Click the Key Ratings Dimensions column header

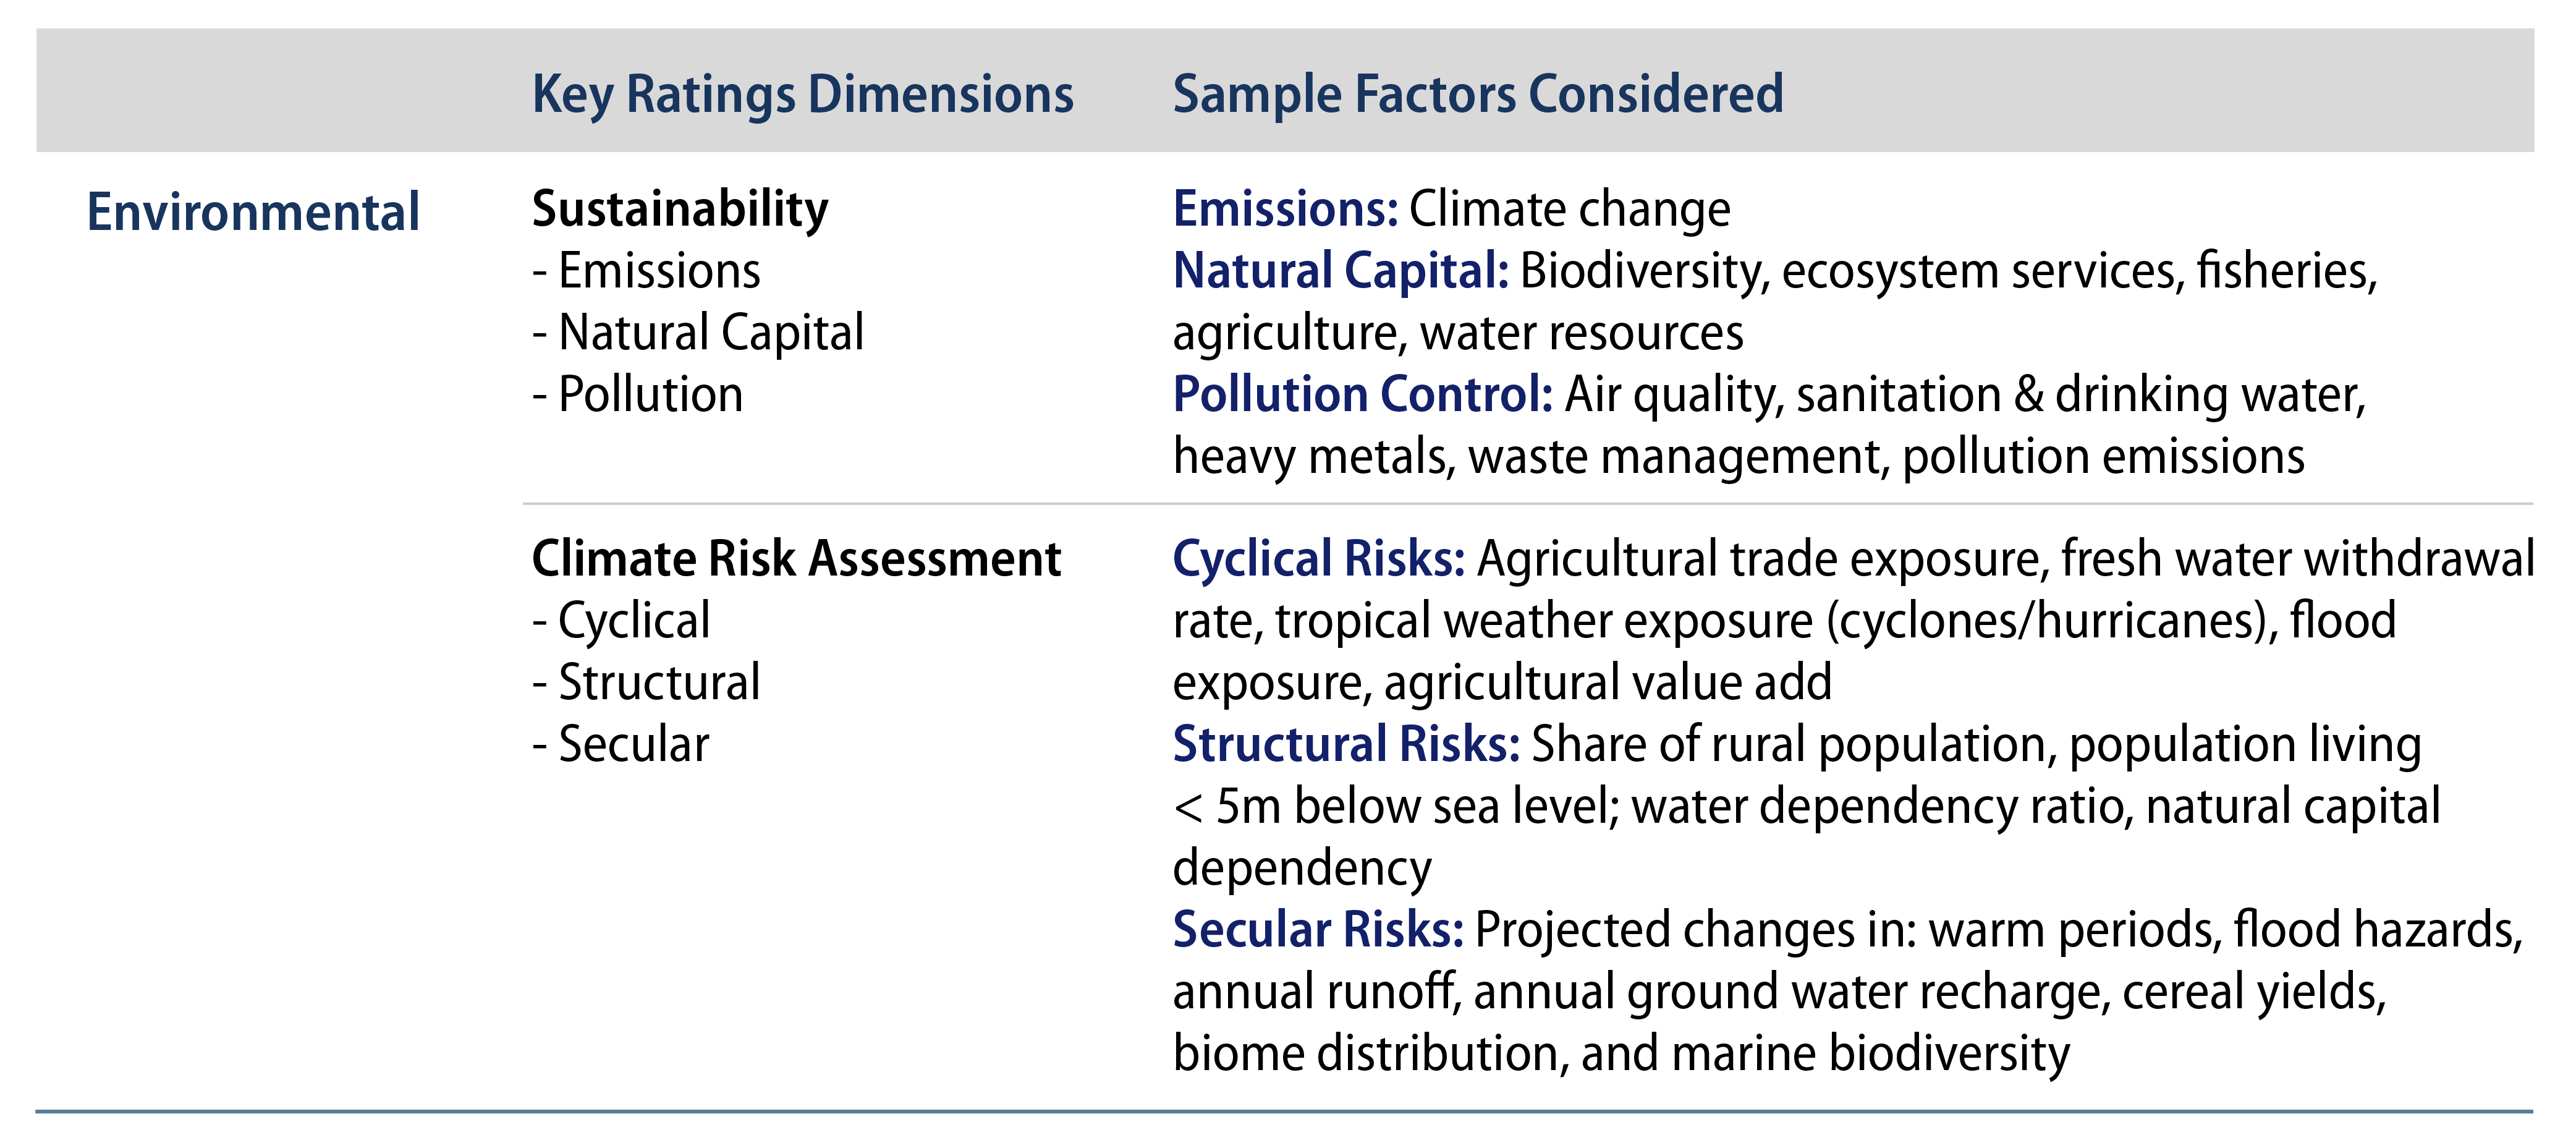(802, 95)
